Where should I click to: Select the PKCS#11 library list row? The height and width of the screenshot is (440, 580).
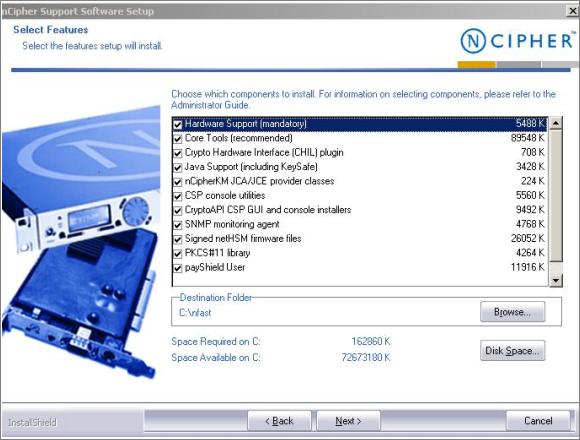(x=360, y=253)
